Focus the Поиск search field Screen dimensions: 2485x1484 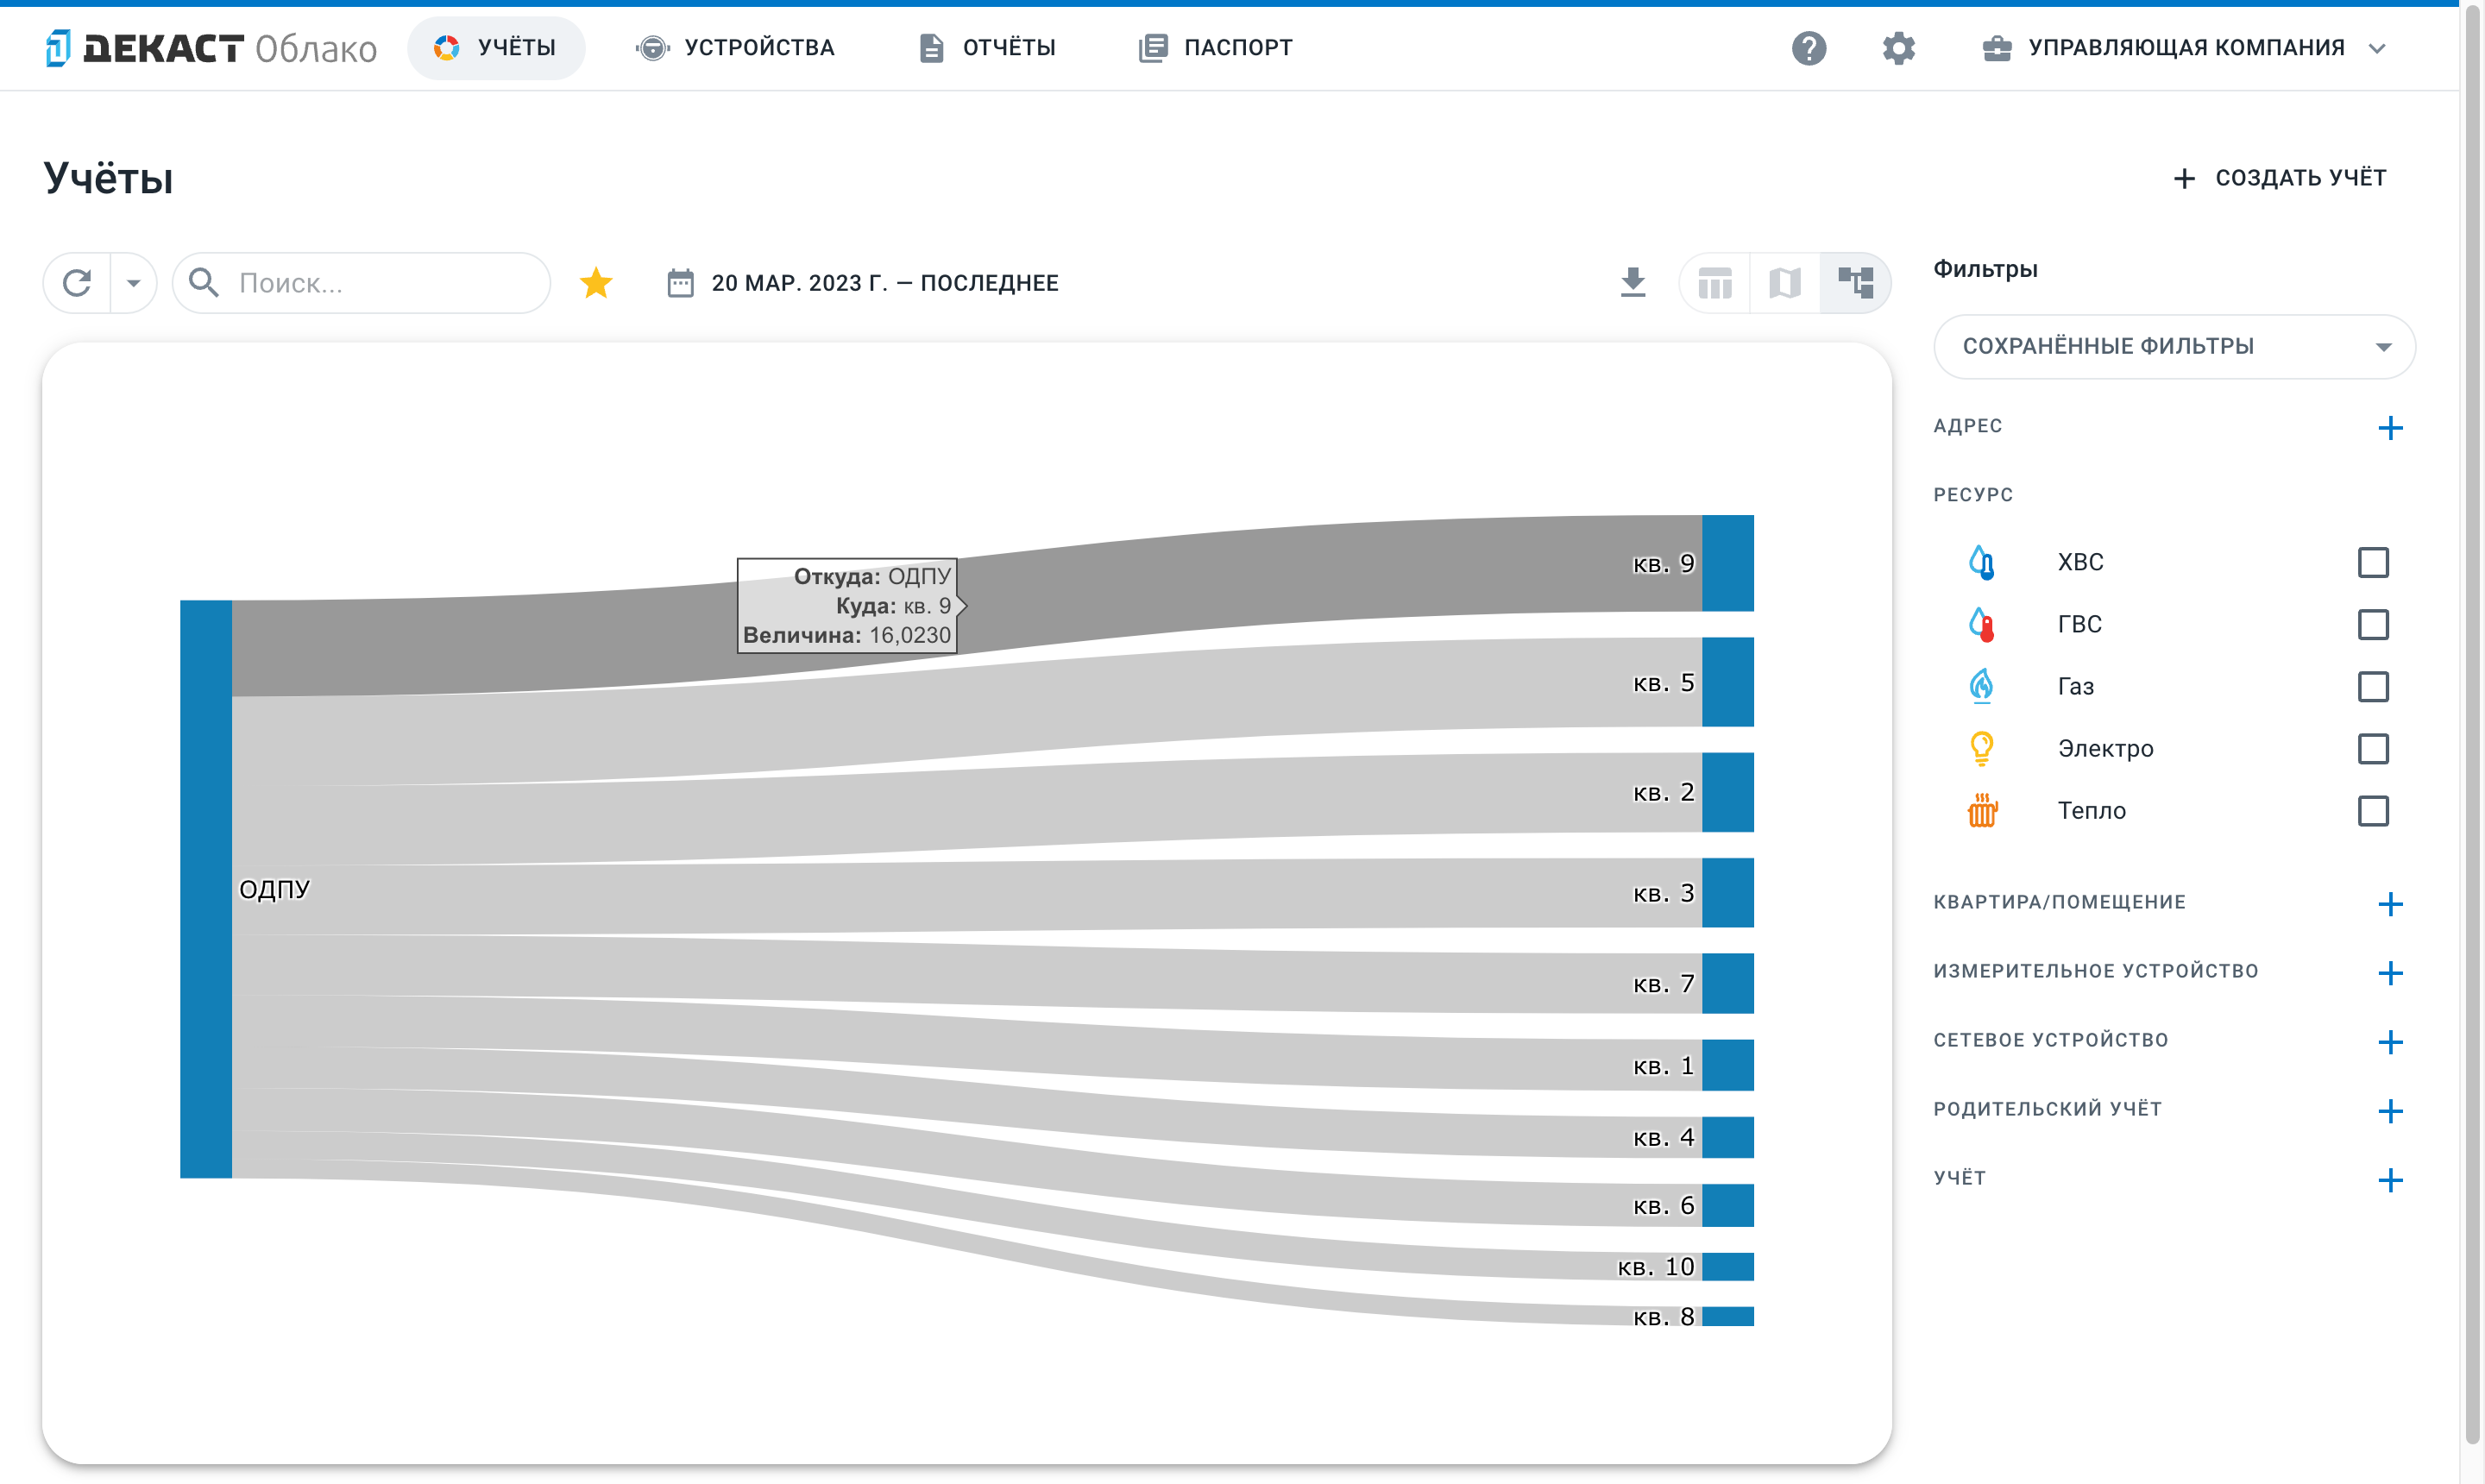[x=362, y=283]
